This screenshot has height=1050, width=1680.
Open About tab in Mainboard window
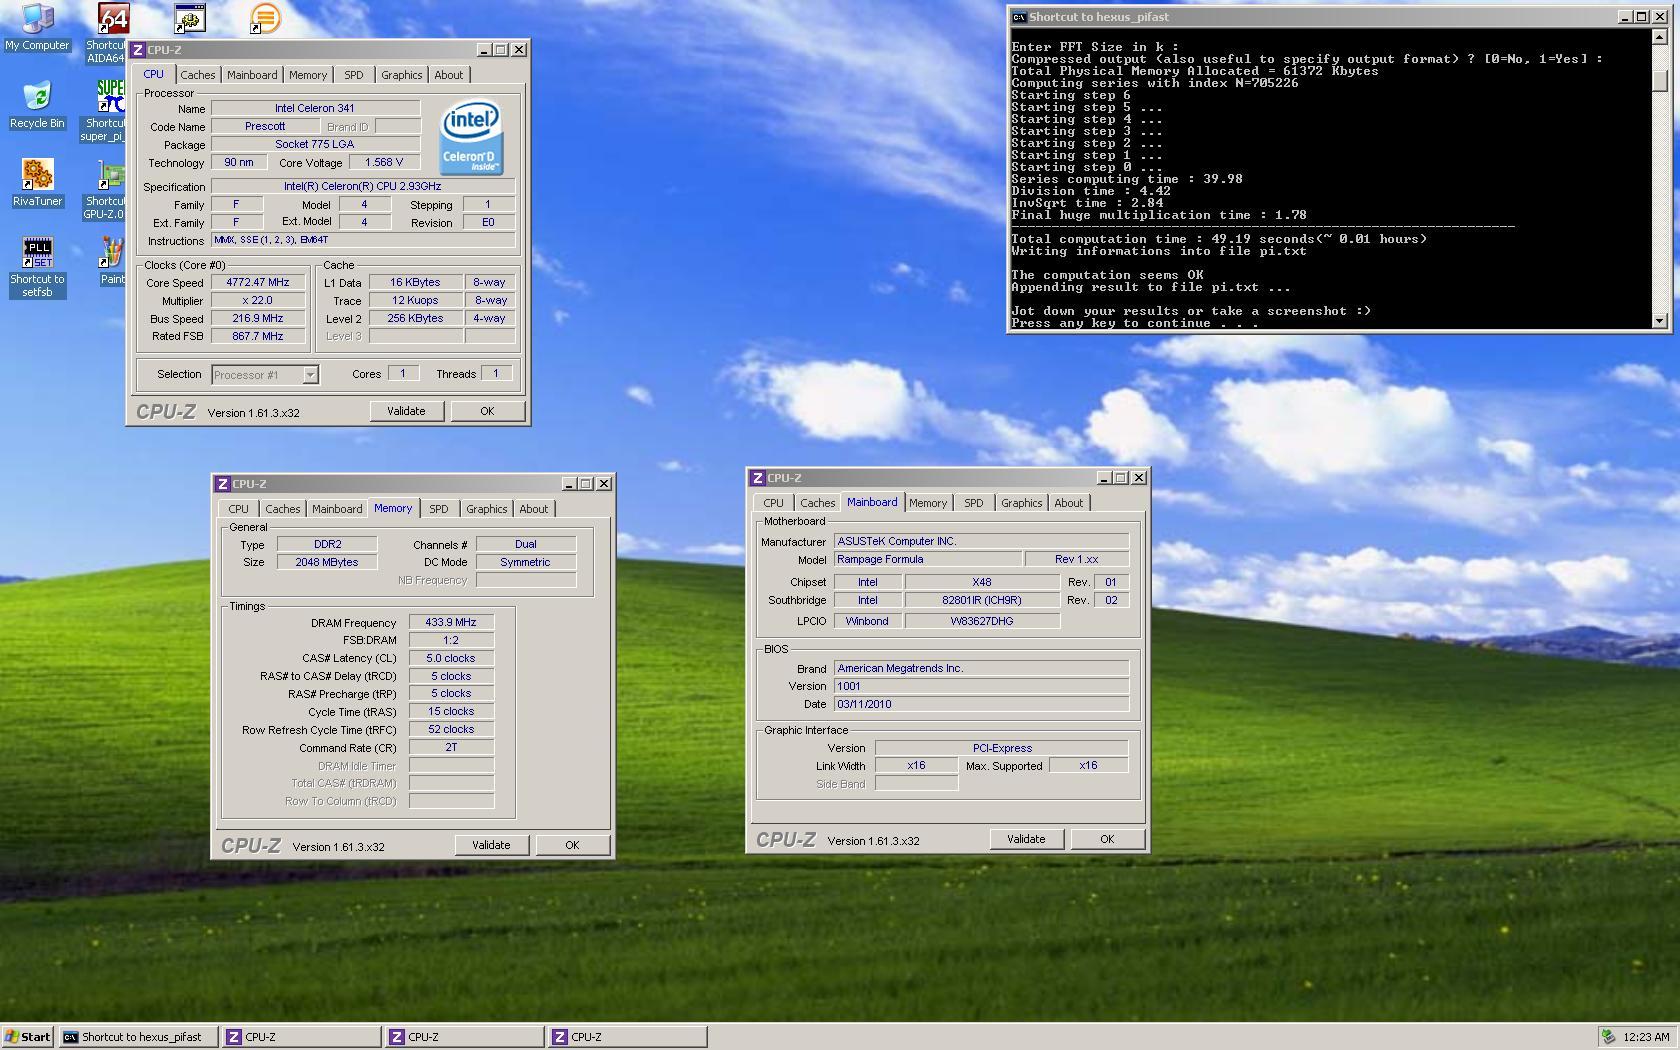[1069, 503]
